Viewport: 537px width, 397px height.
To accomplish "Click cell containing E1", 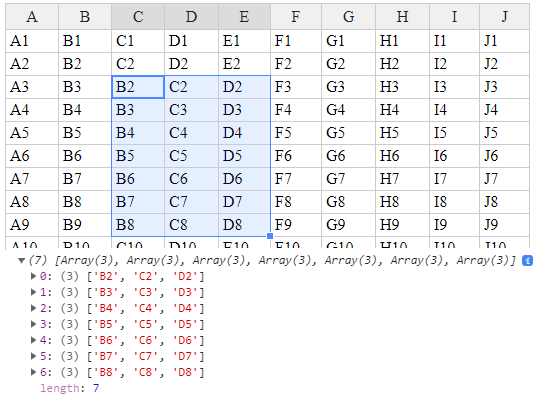I will point(244,41).
